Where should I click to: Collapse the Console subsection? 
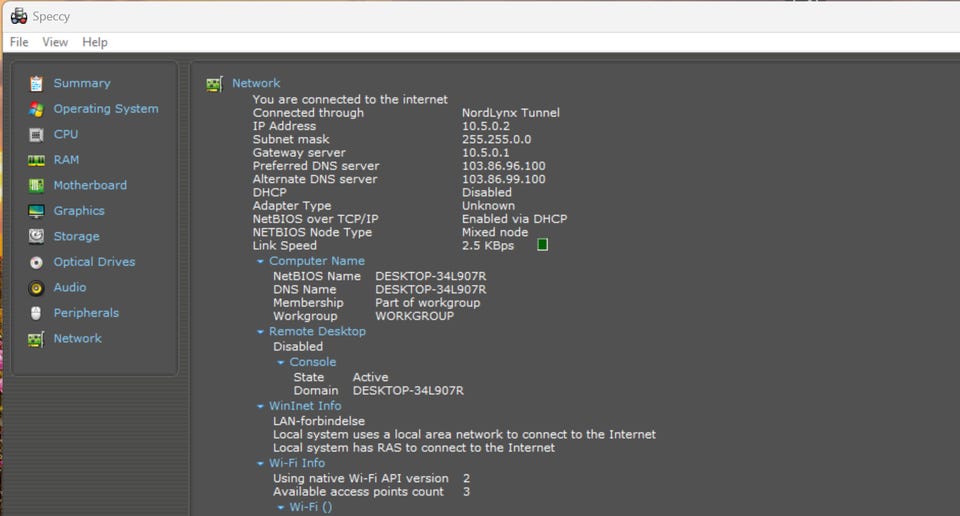pos(280,362)
